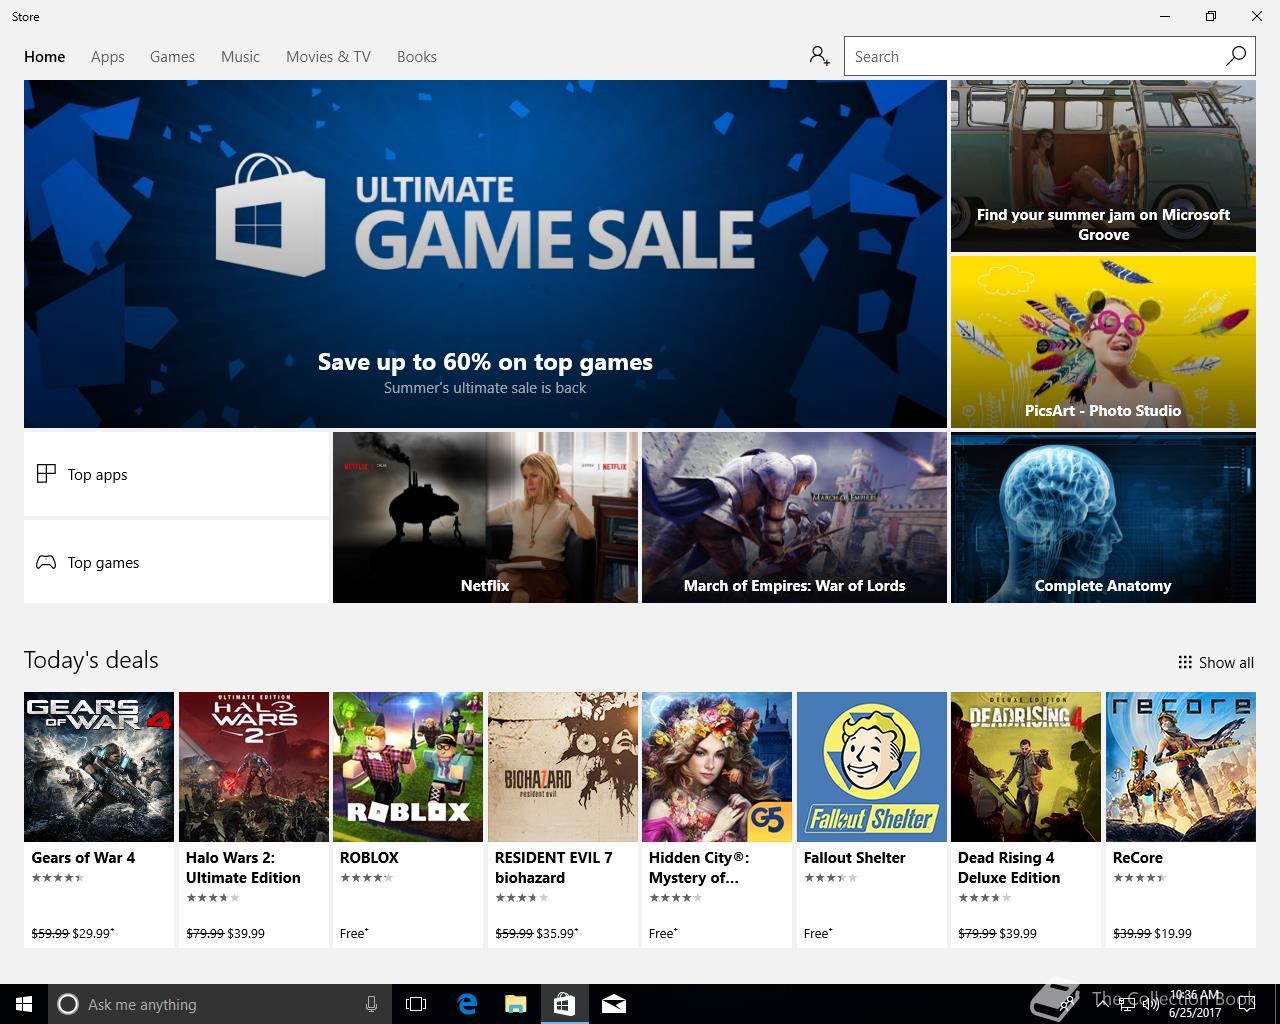
Task: Go to the Music tab
Action: pos(240,57)
